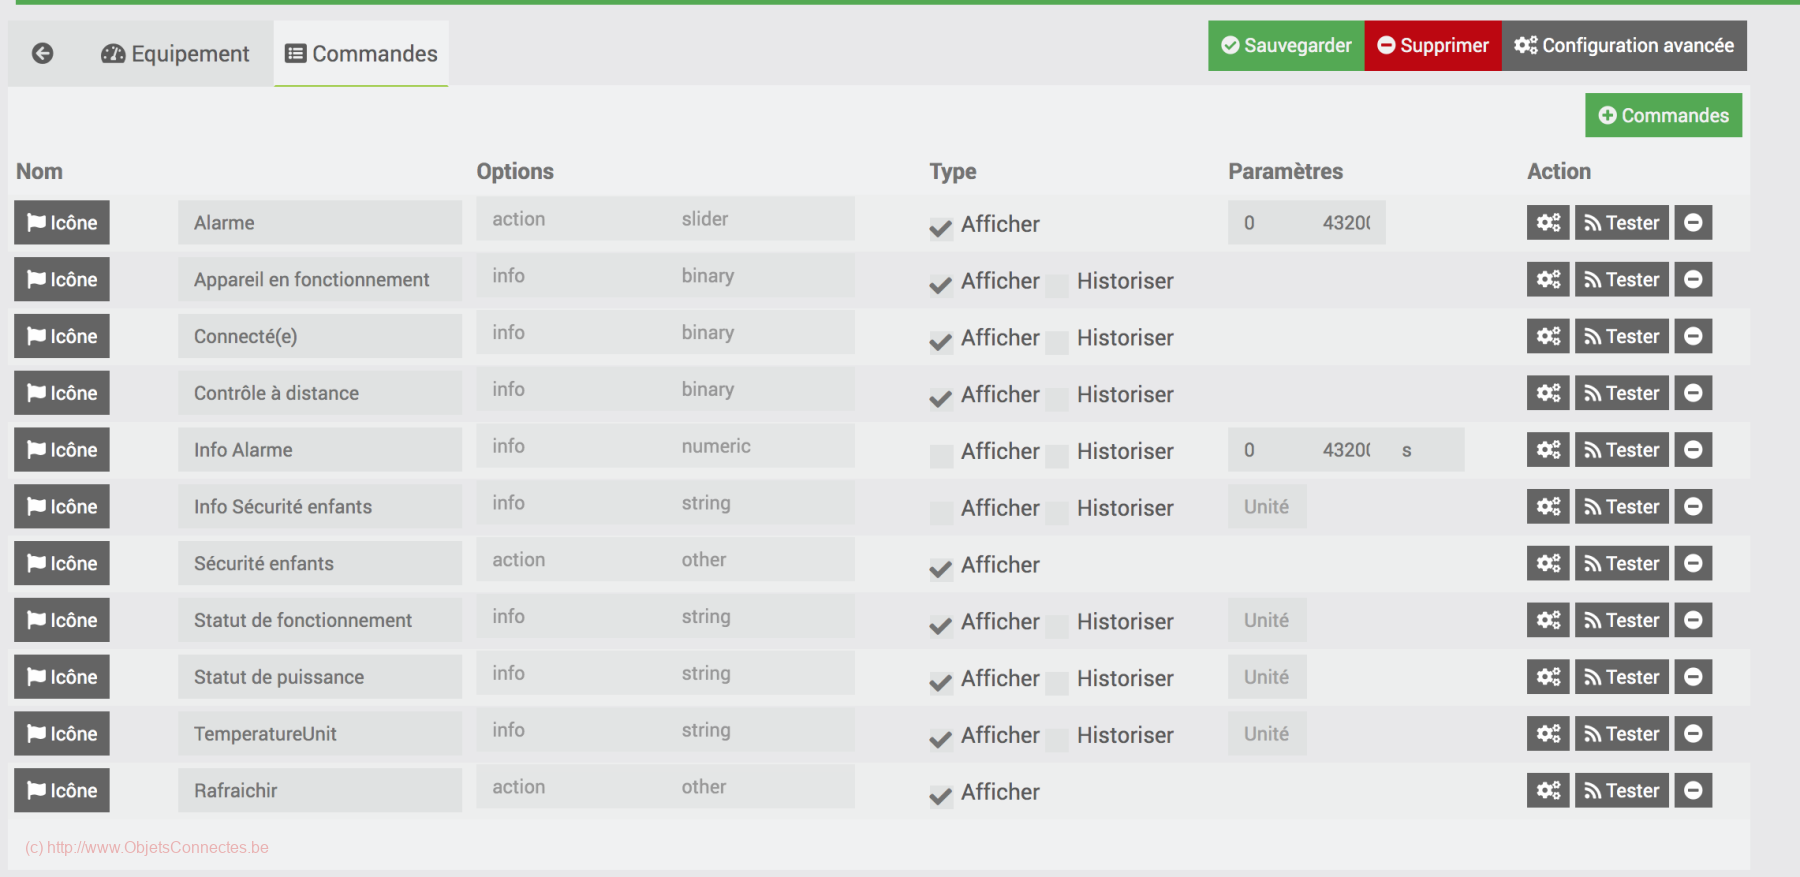The image size is (1800, 877).
Task: Remove the Rafraichir command
Action: (1693, 790)
